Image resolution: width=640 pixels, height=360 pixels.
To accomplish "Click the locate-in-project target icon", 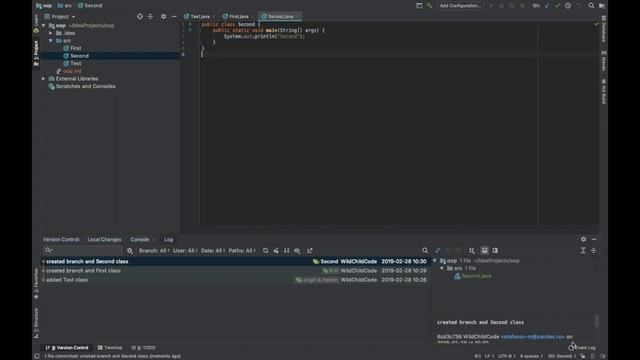I will (x=140, y=16).
